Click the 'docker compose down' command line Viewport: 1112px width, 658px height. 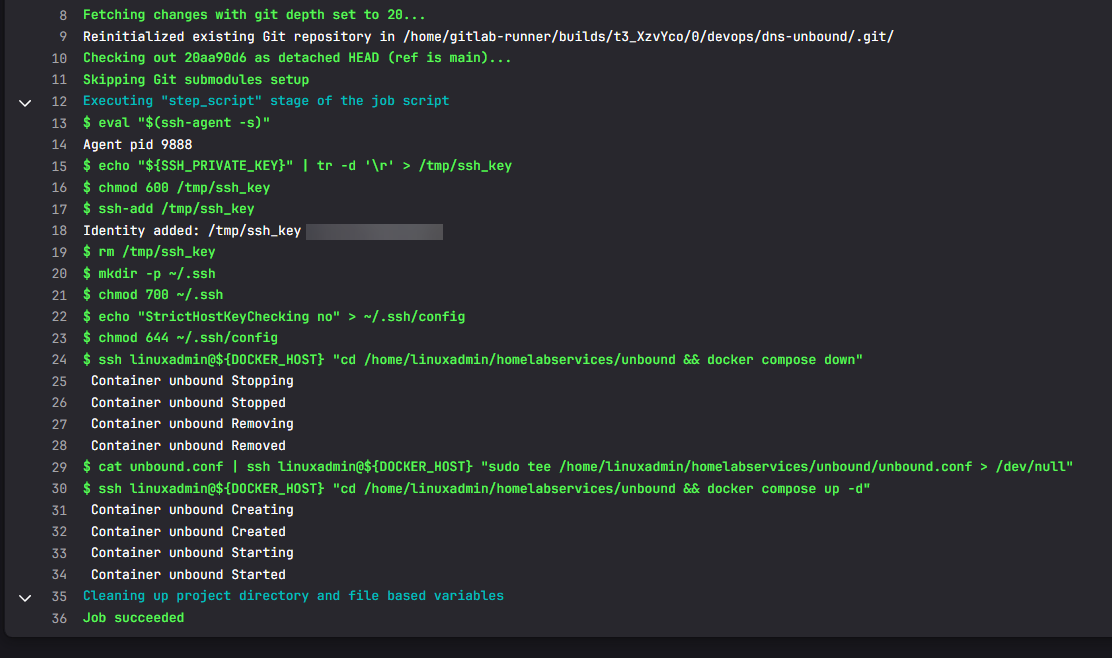(x=472, y=360)
